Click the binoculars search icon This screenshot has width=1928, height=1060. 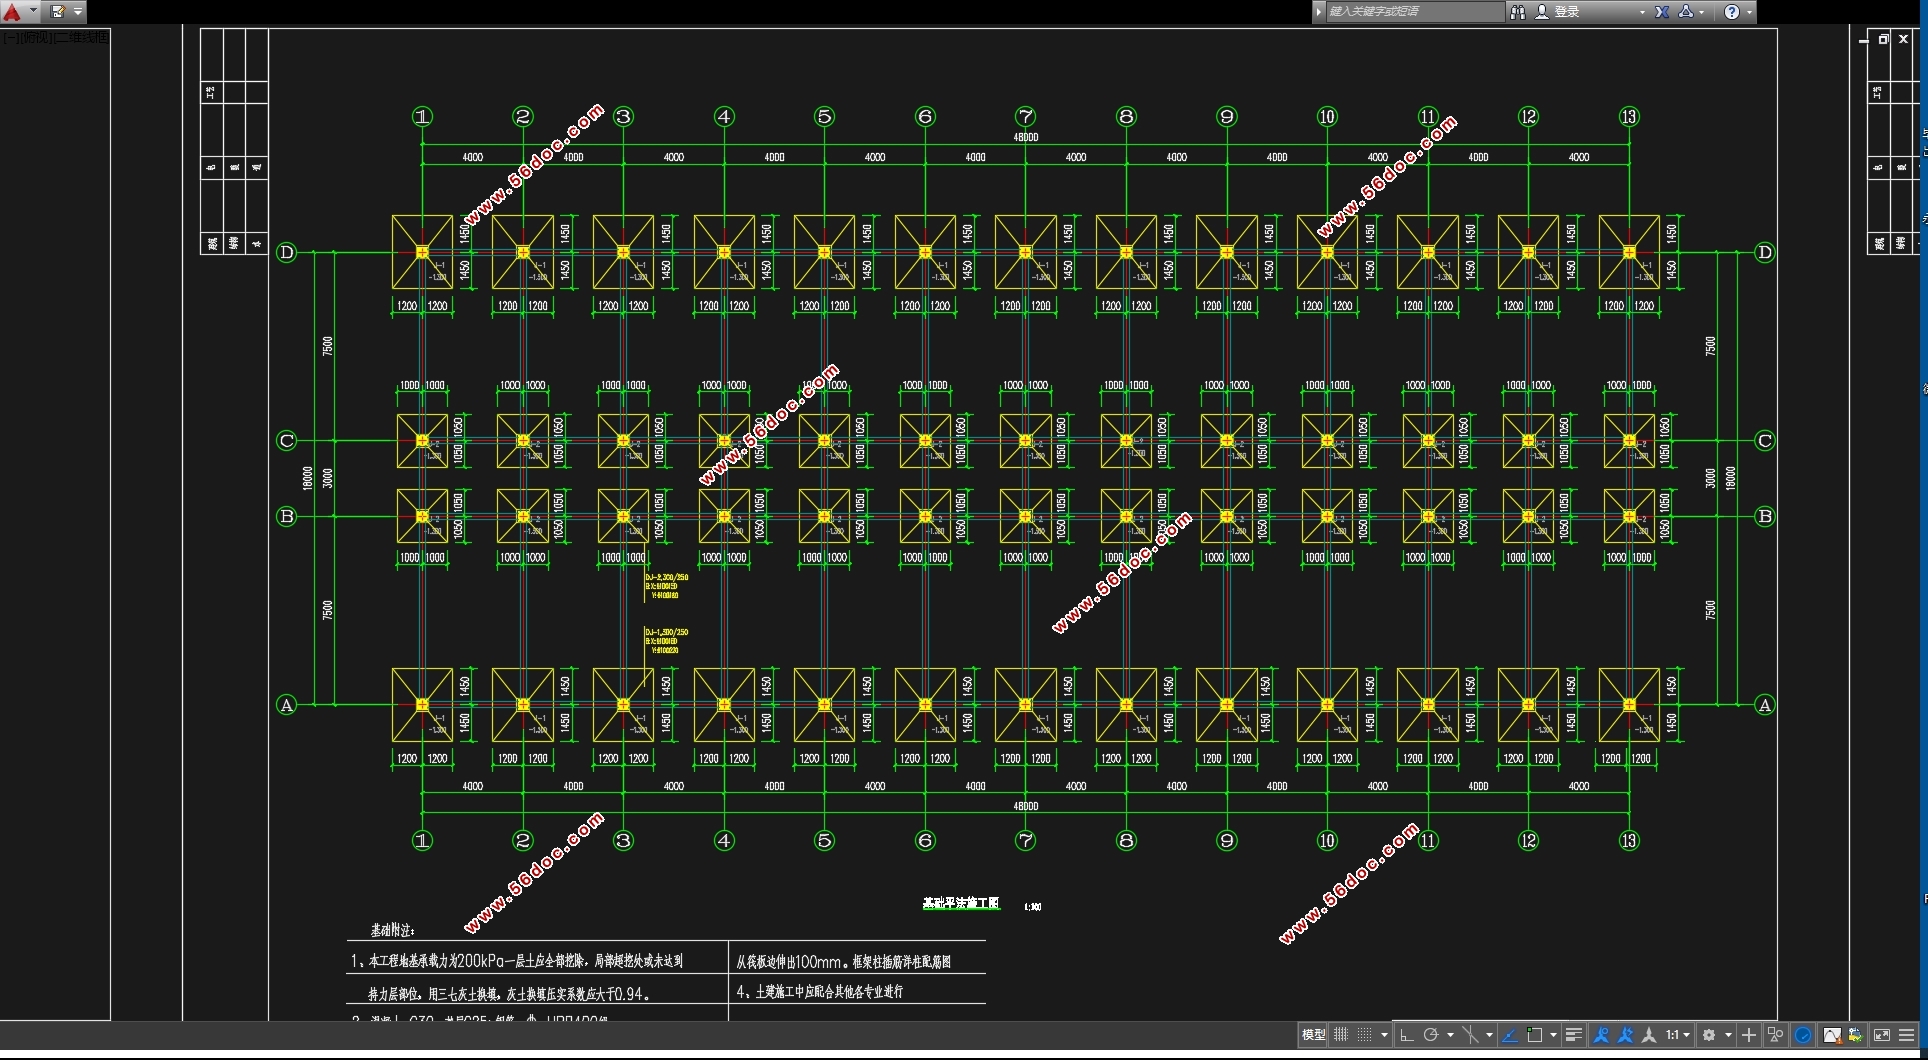click(x=1517, y=12)
